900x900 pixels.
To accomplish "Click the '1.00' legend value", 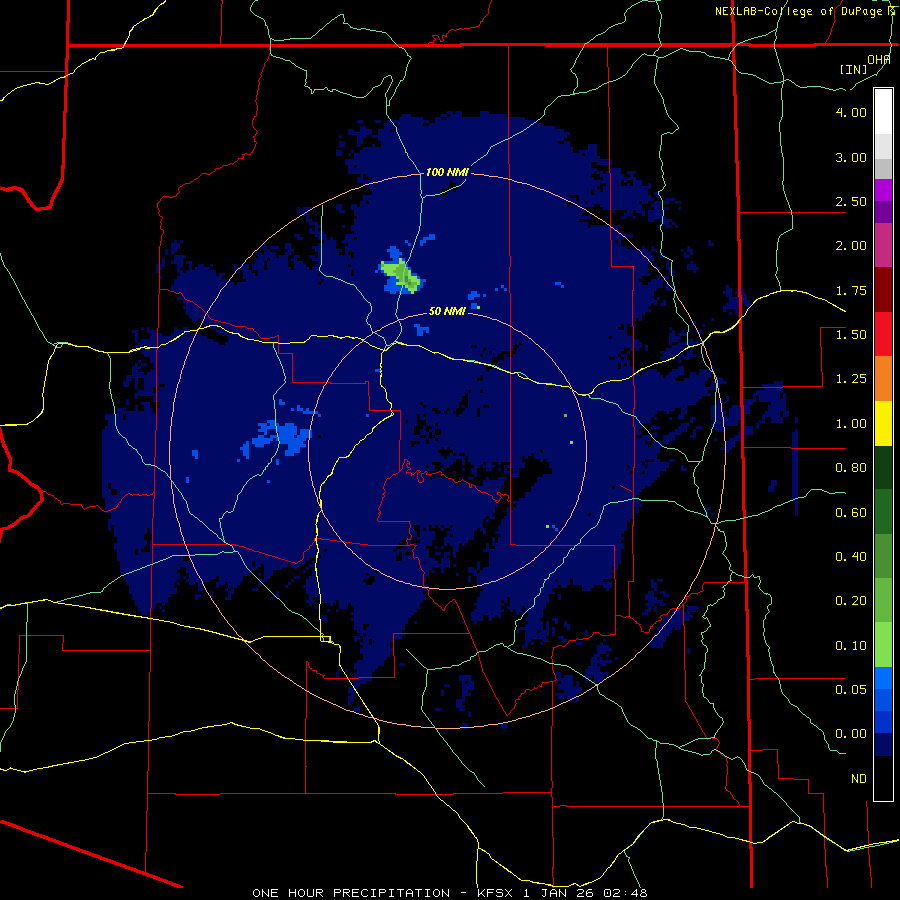I will 851,424.
